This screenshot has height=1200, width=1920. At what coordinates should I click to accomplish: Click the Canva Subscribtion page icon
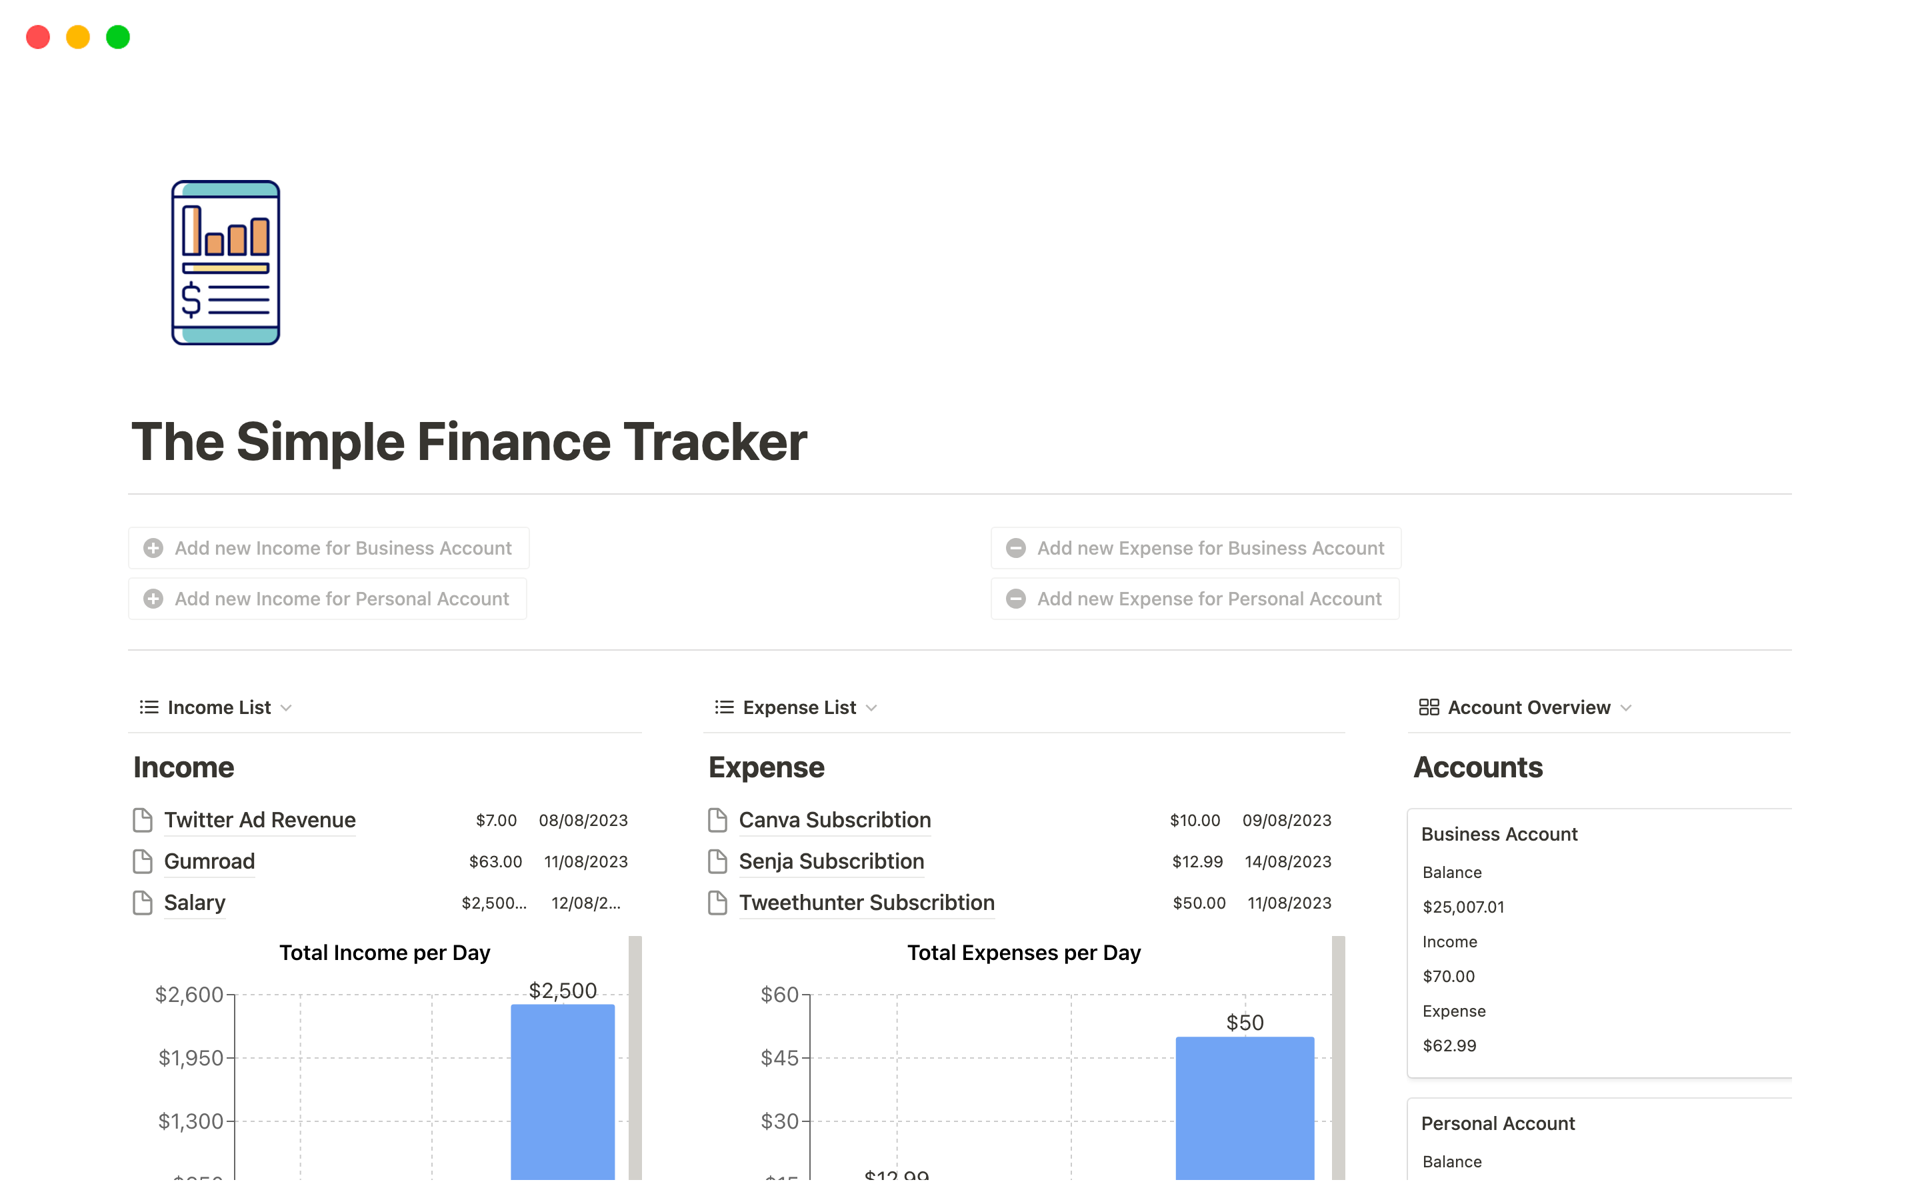(717, 821)
